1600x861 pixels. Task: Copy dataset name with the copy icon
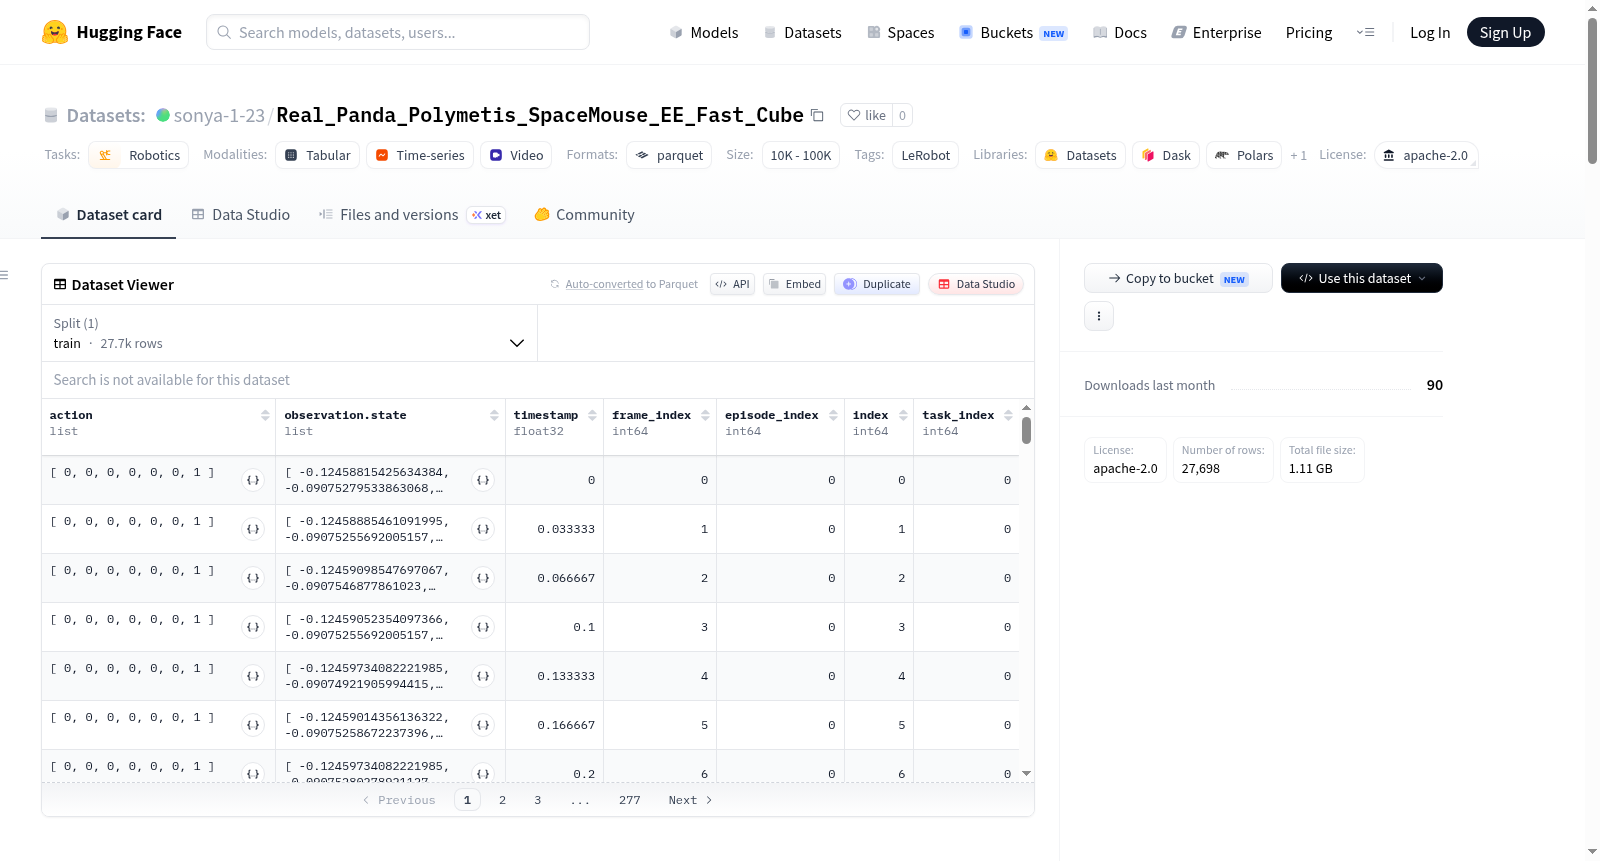[817, 115]
